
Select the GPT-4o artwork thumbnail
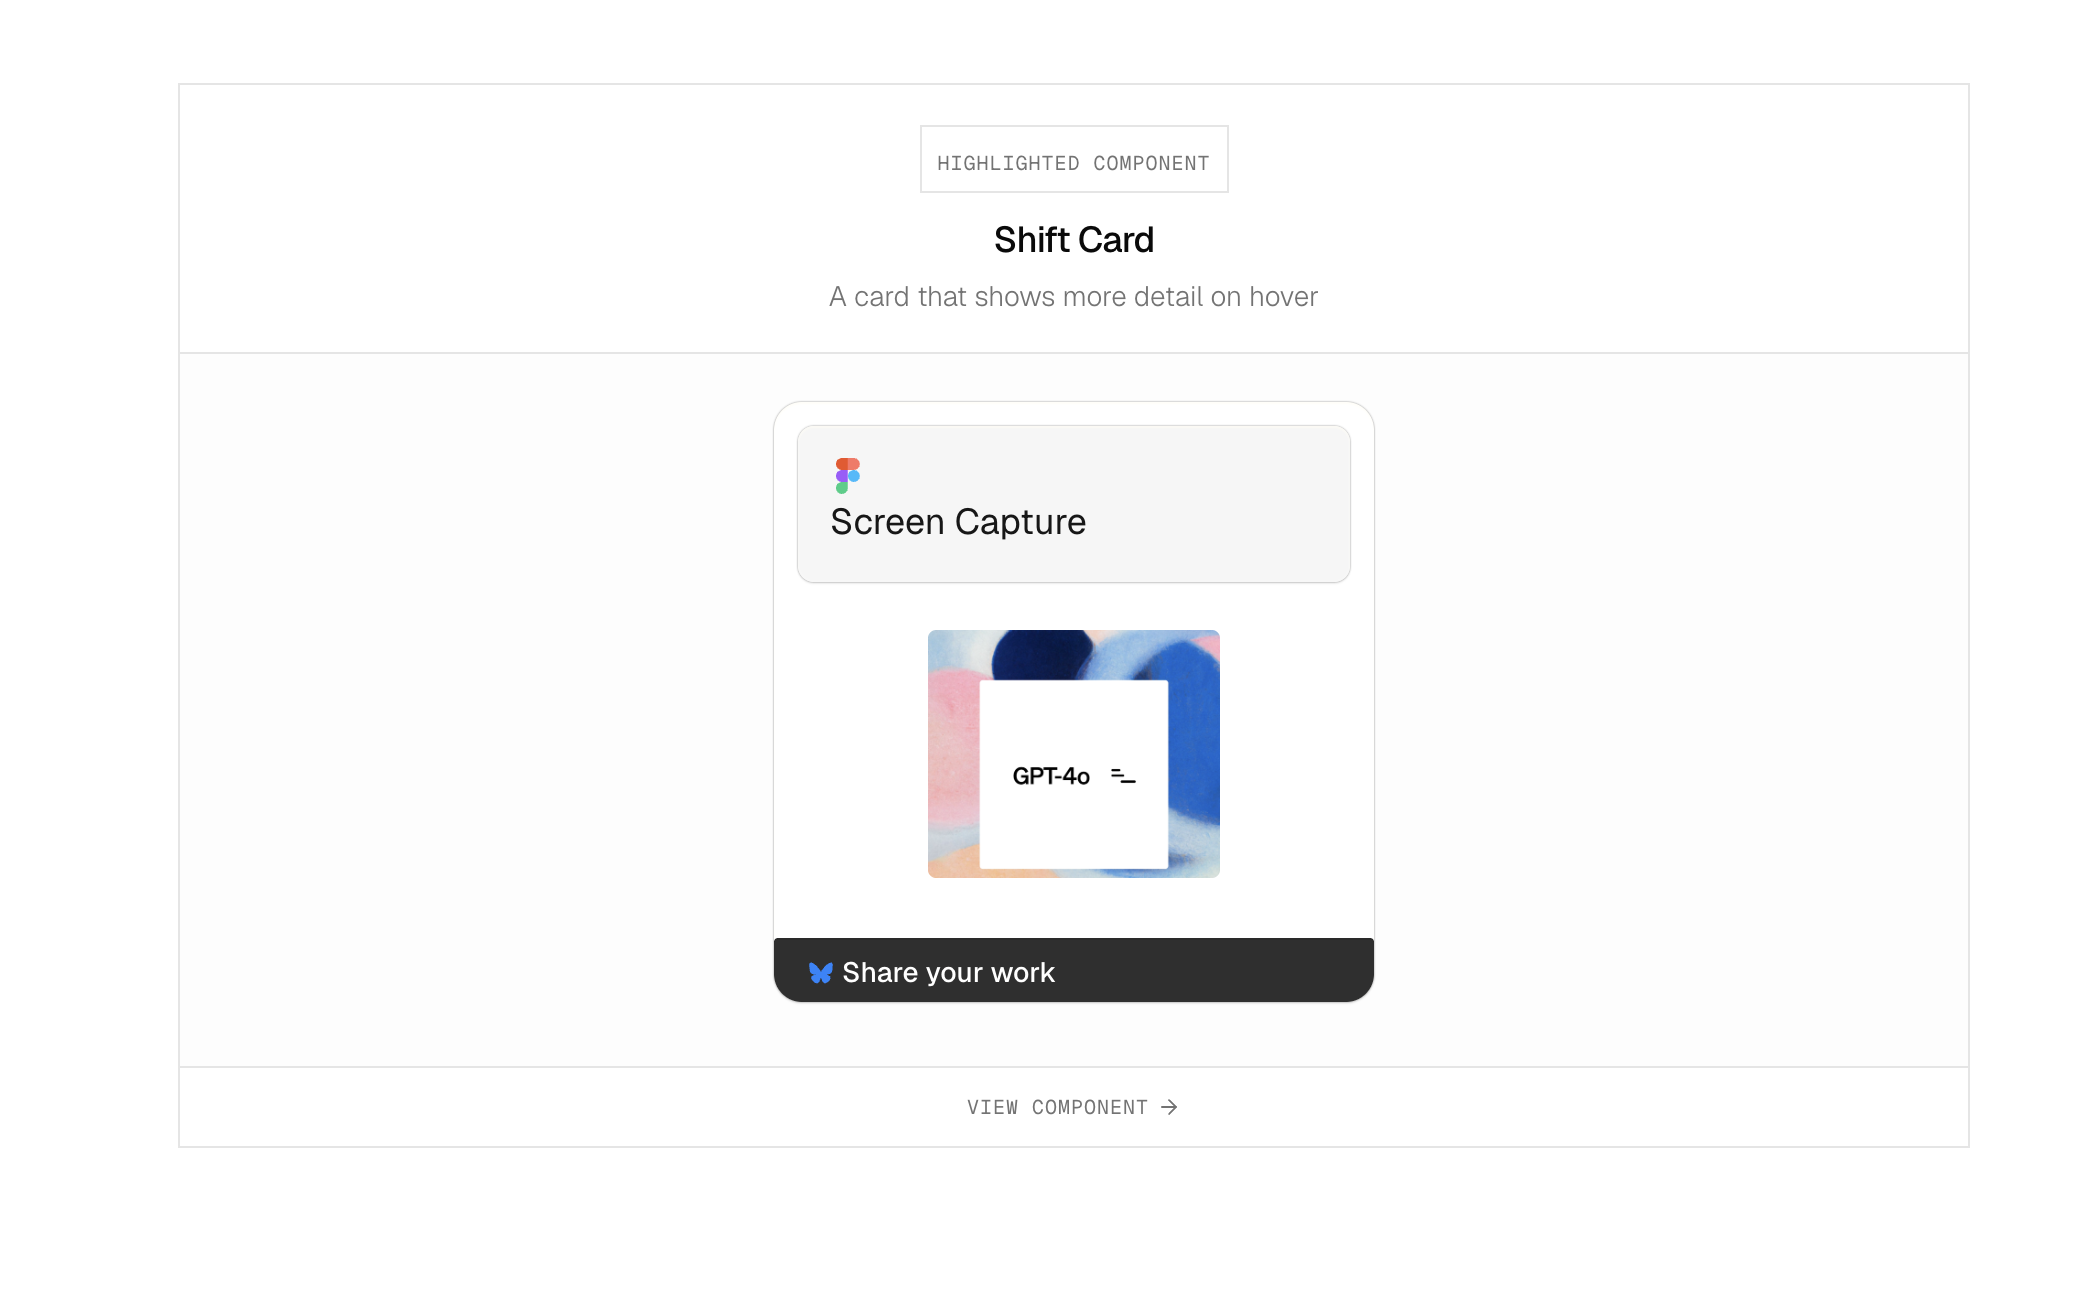tap(1073, 754)
